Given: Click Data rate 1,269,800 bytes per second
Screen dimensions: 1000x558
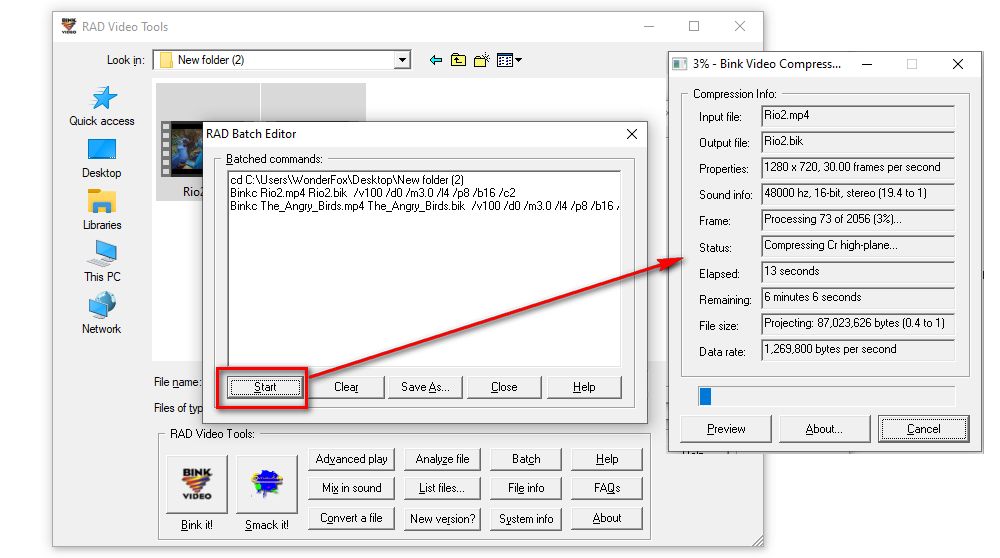Looking at the screenshot, I should 858,350.
